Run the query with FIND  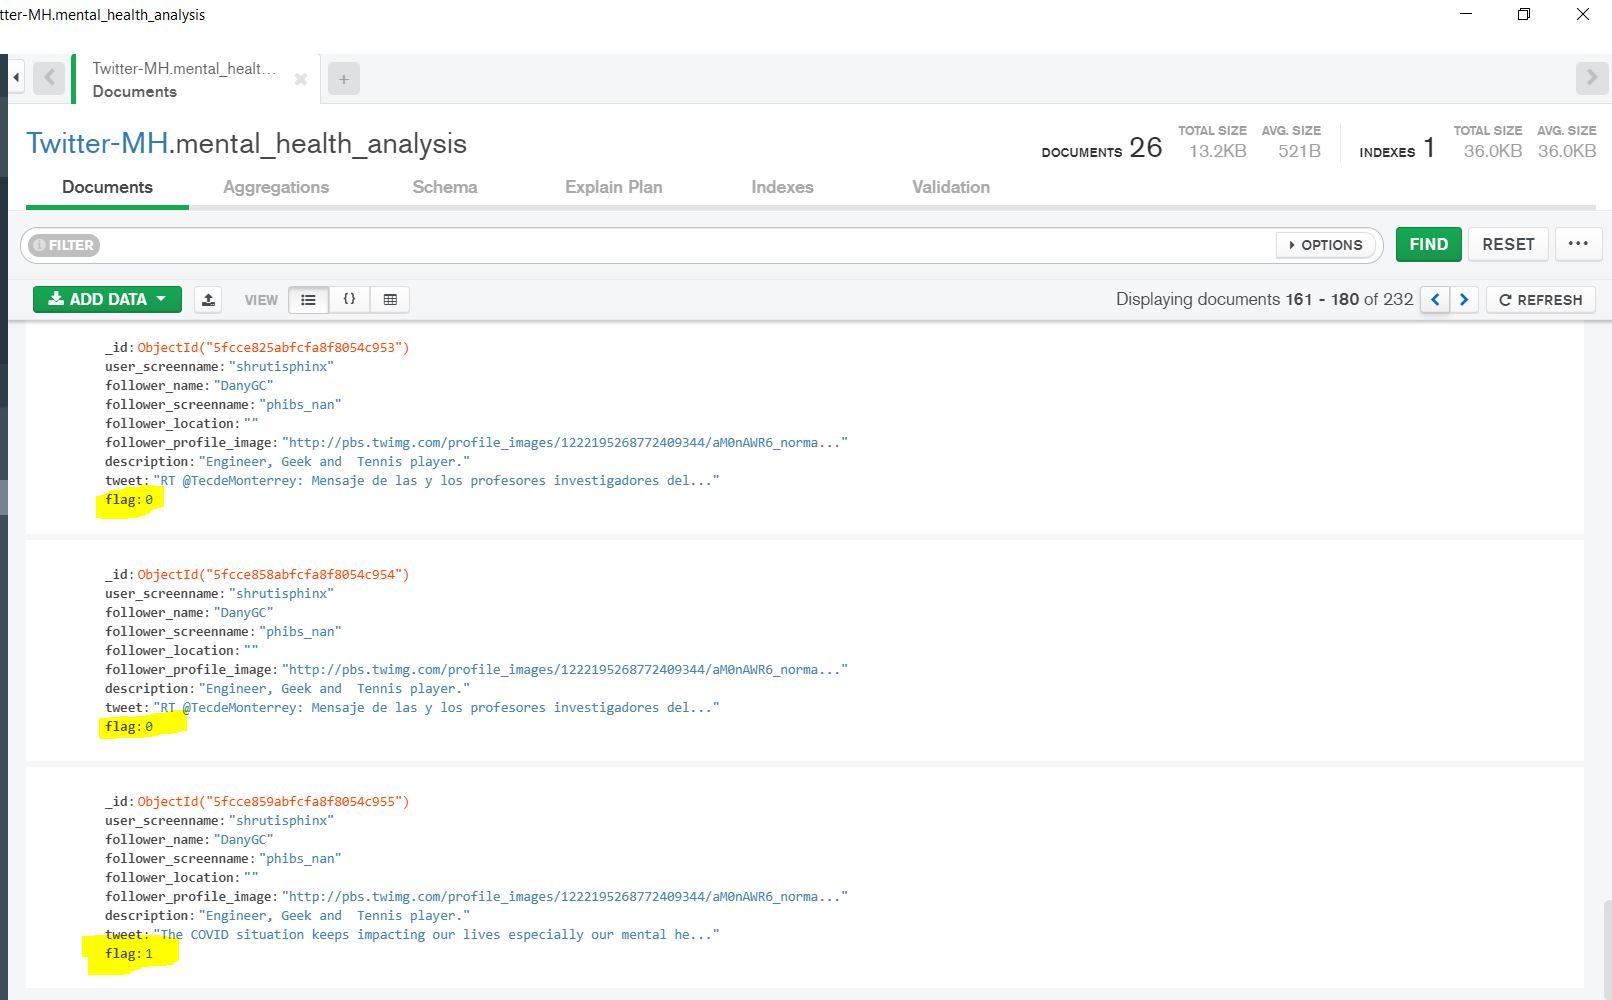[x=1428, y=244]
